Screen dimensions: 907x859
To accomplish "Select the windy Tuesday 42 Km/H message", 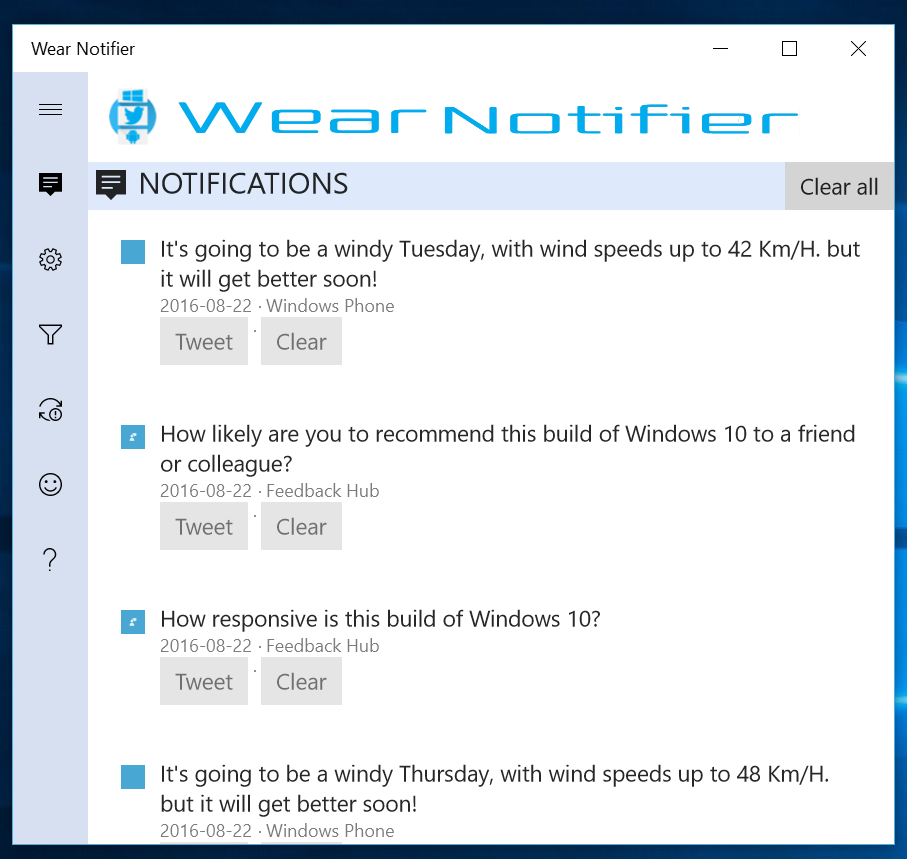I will coord(510,264).
